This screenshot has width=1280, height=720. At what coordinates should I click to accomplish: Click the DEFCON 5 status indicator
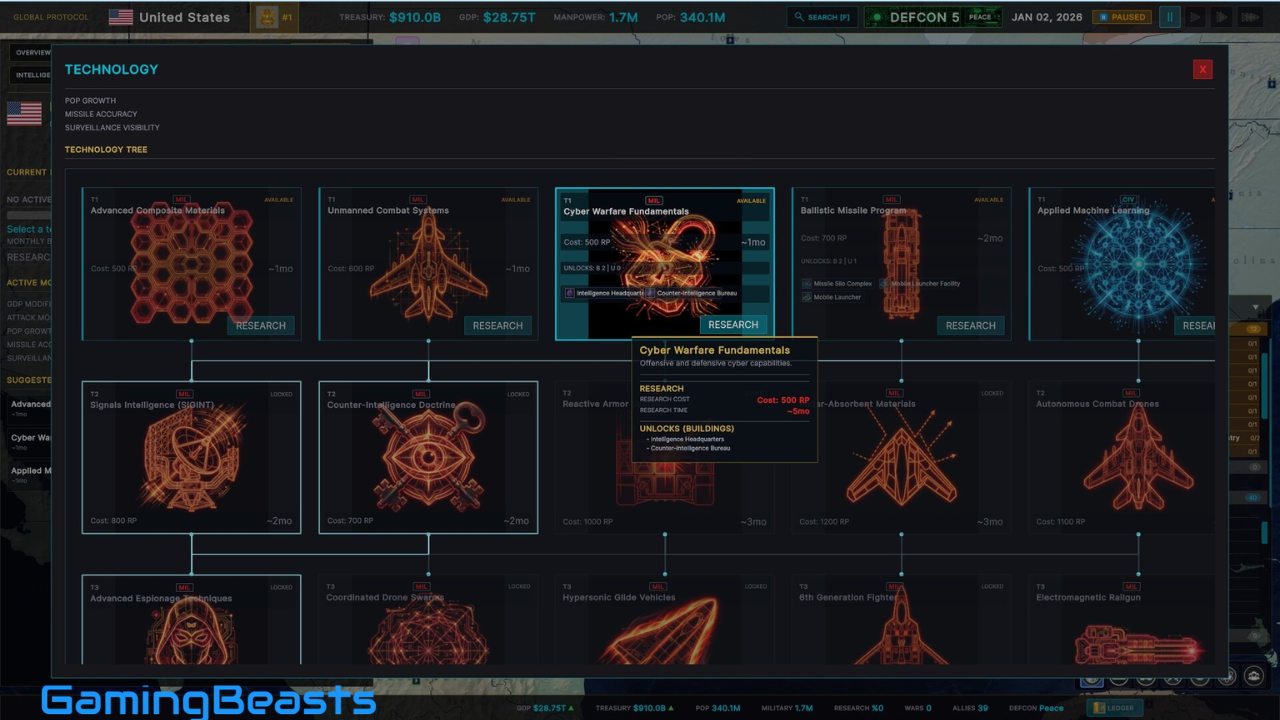pyautogui.click(x=933, y=17)
